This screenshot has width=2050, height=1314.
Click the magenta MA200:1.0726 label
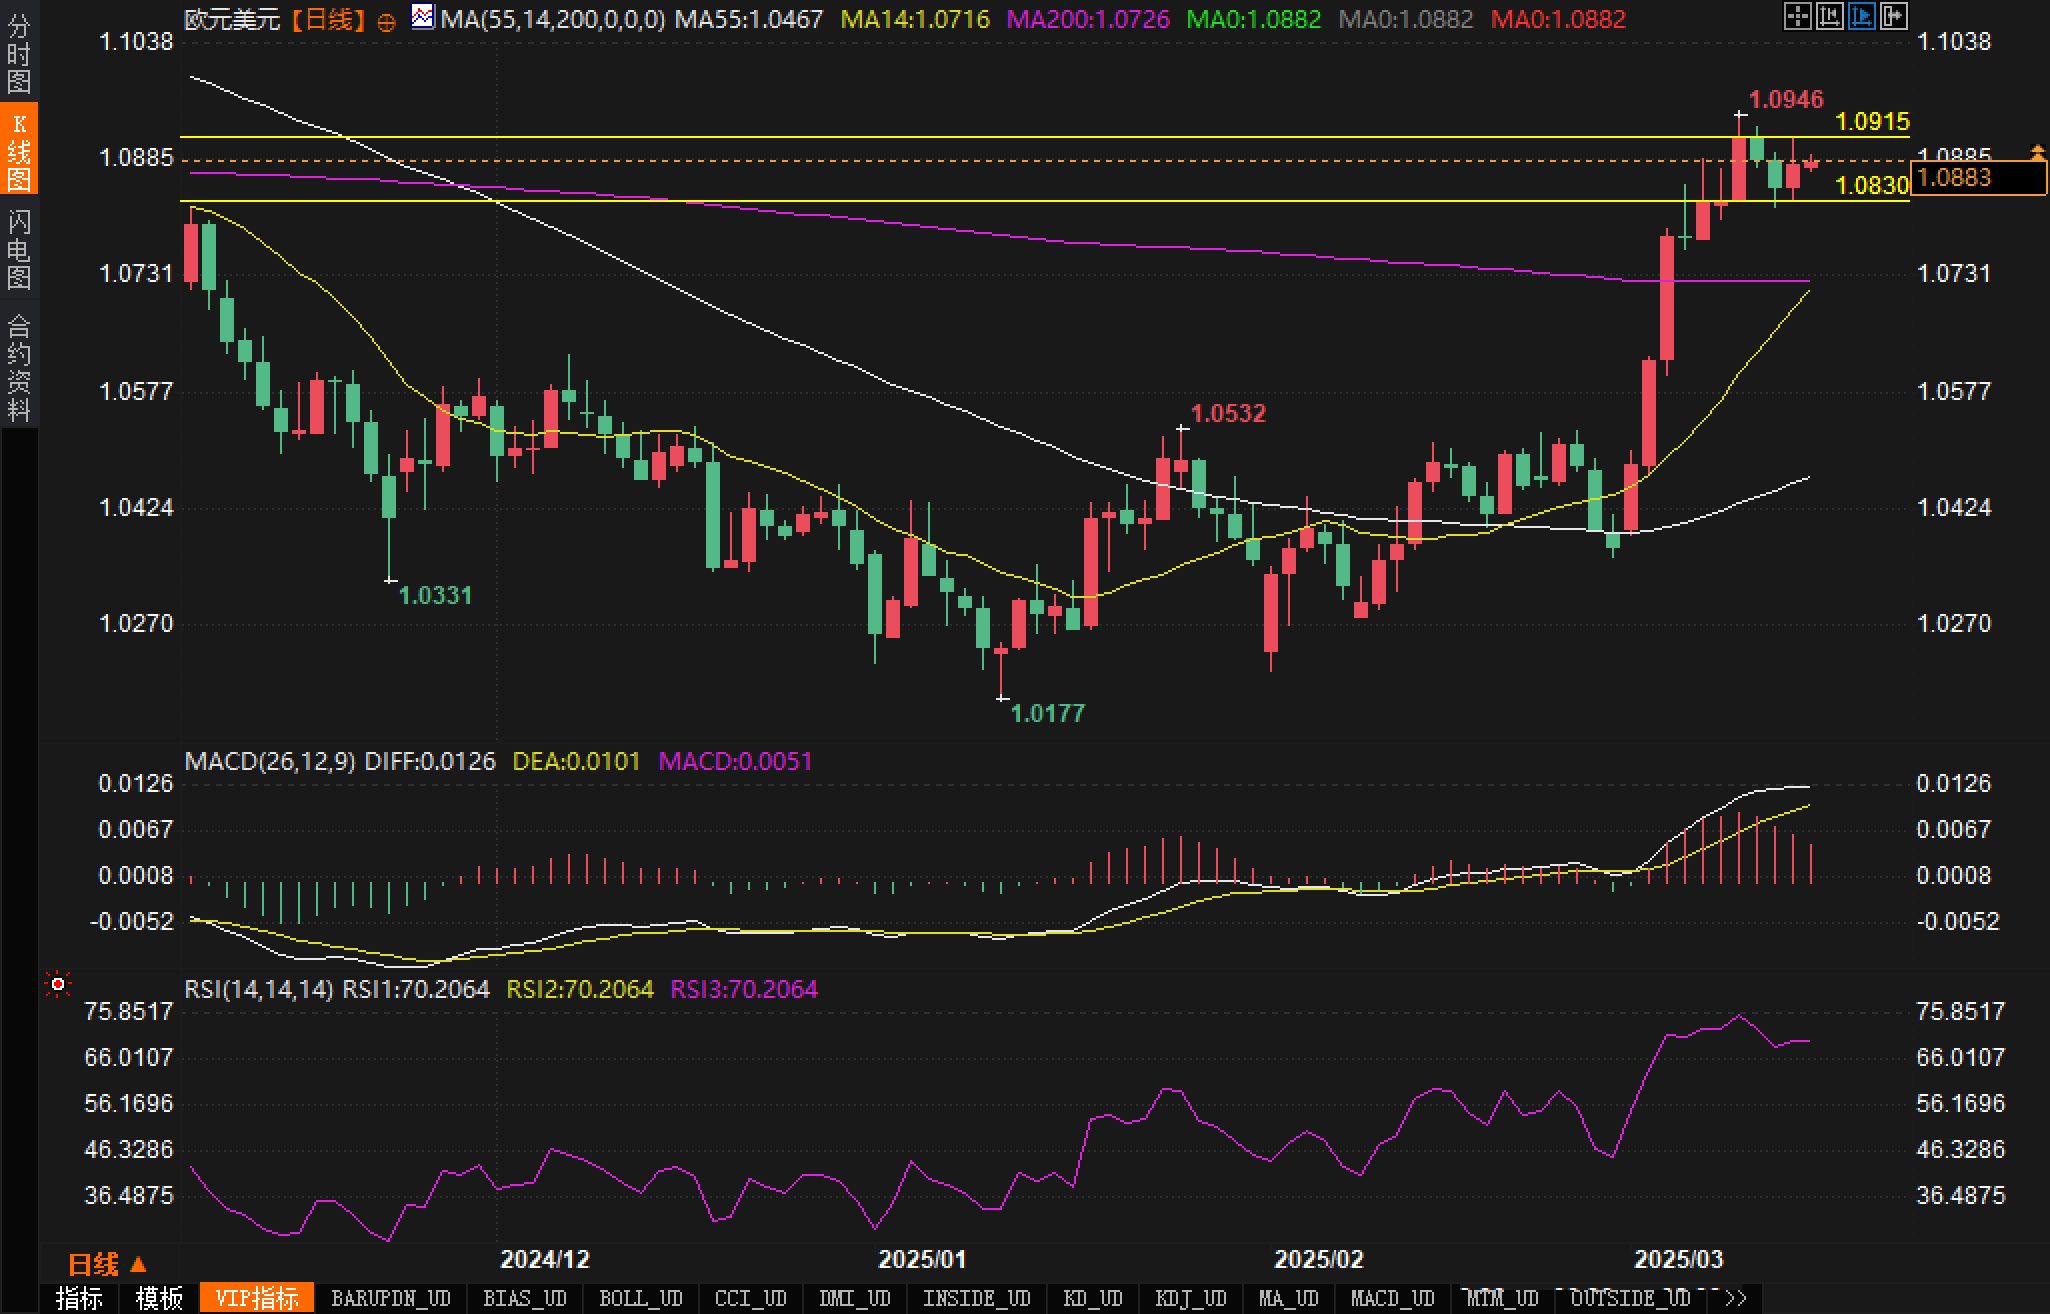(1088, 19)
